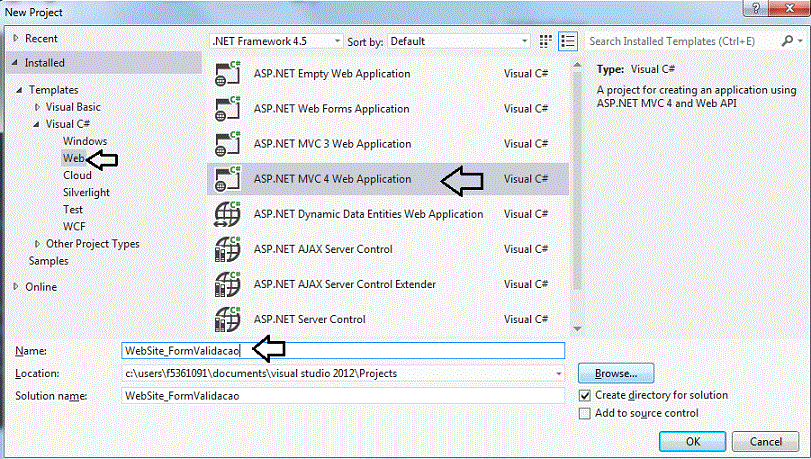Switch to the small icons grid view
Viewport: 811px width, 459px height.
point(545,41)
